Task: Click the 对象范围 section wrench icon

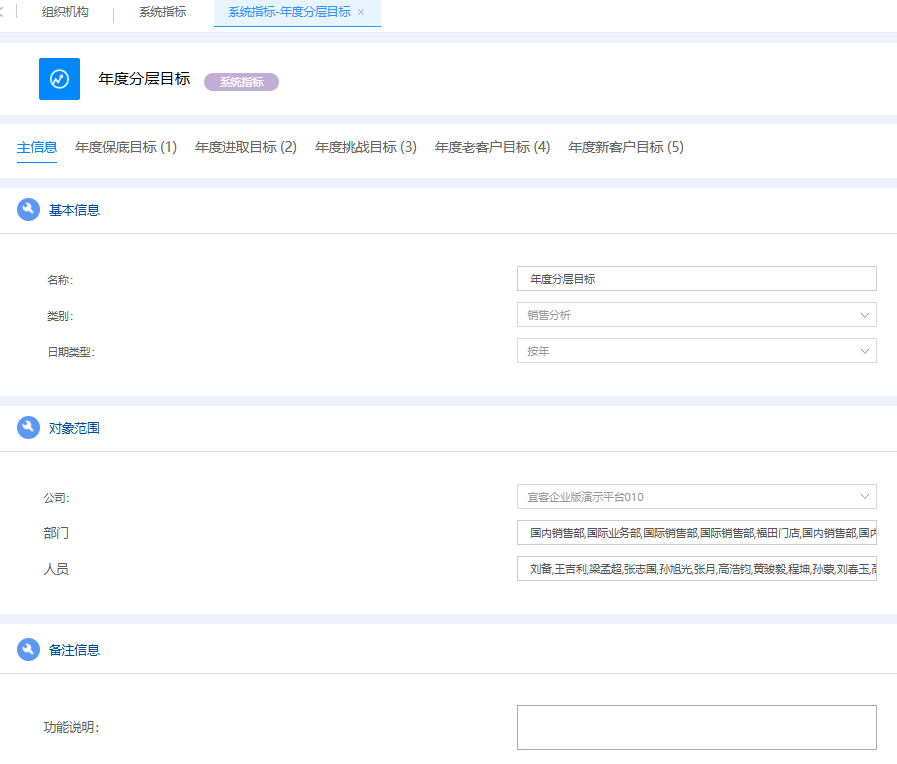Action: 28,428
